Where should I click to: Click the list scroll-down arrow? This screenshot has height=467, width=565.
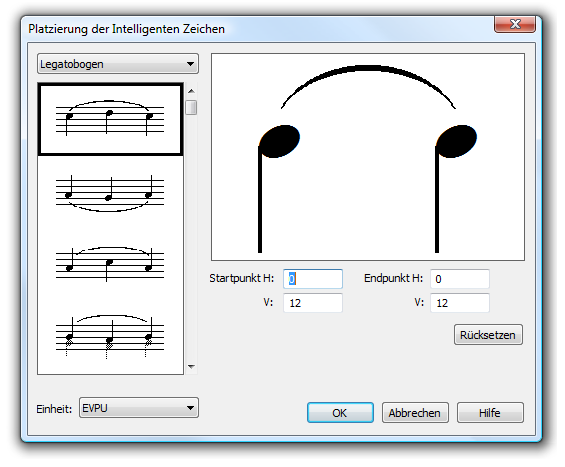point(191,367)
